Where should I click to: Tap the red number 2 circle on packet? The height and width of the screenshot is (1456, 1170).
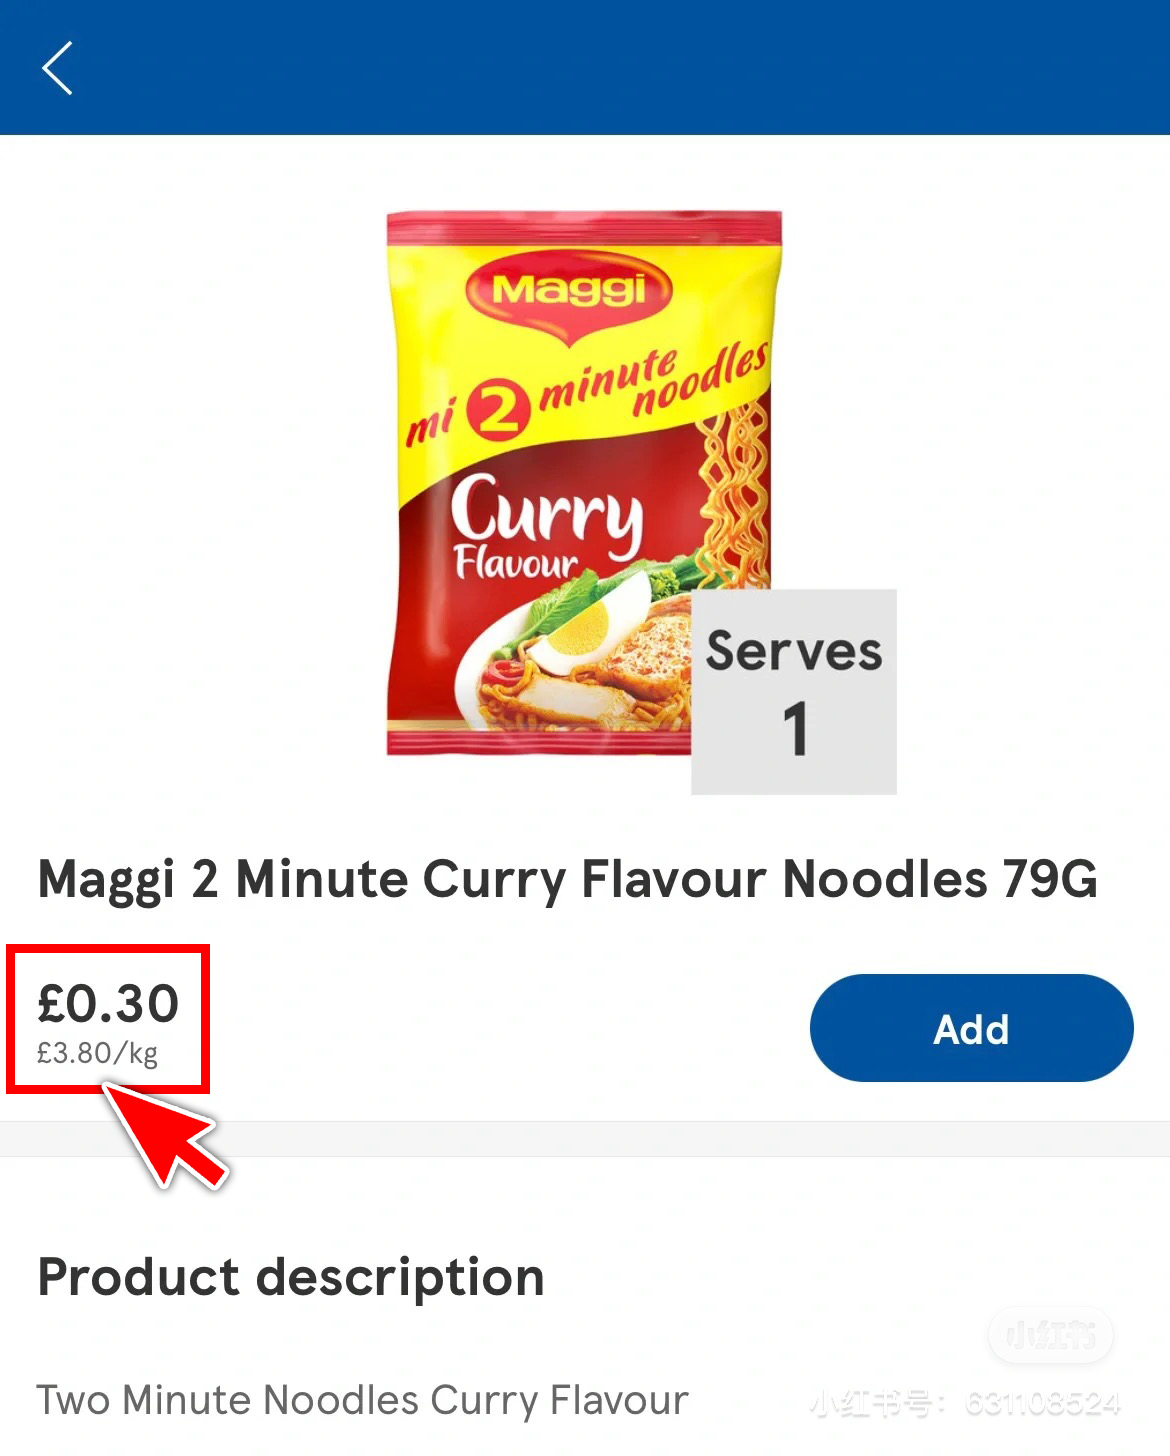pos(497,410)
